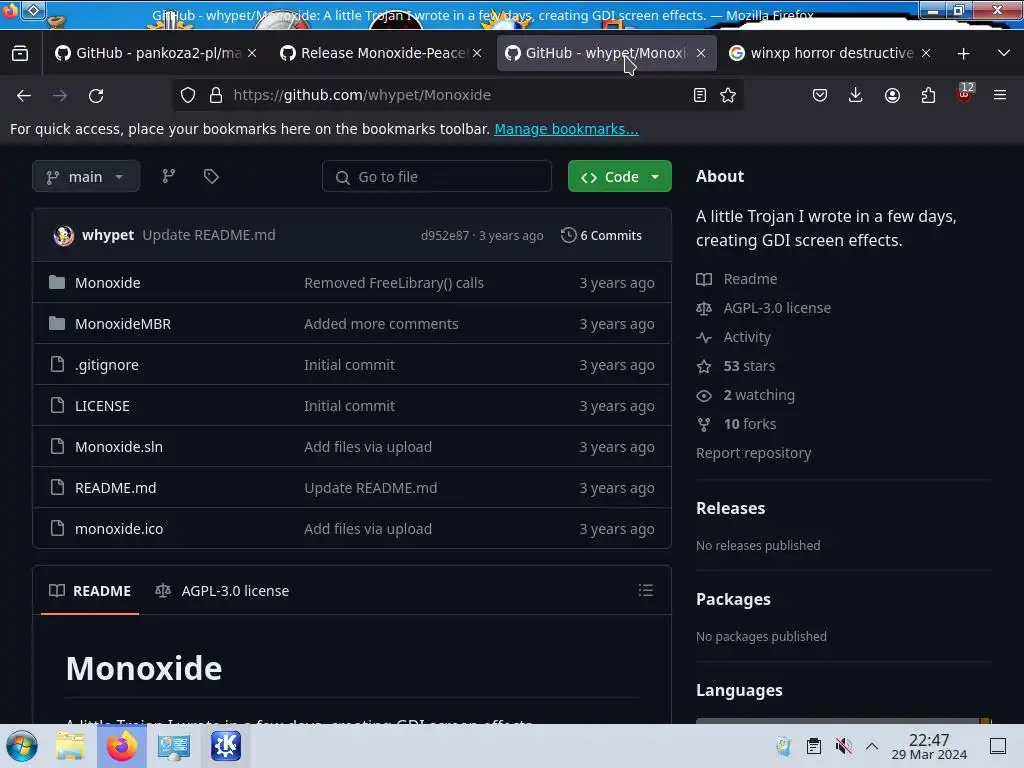
Task: Reload the current GitHub page
Action: [96, 95]
